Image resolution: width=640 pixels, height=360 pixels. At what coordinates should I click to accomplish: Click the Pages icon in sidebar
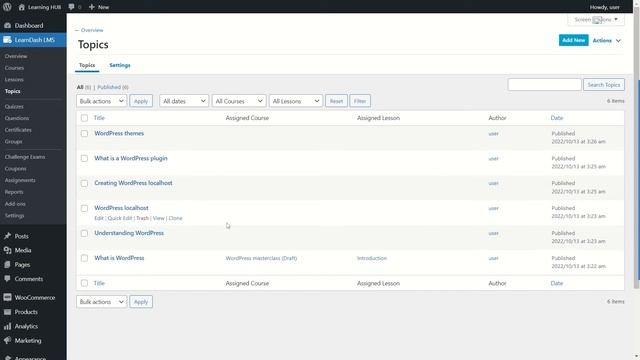[7, 264]
